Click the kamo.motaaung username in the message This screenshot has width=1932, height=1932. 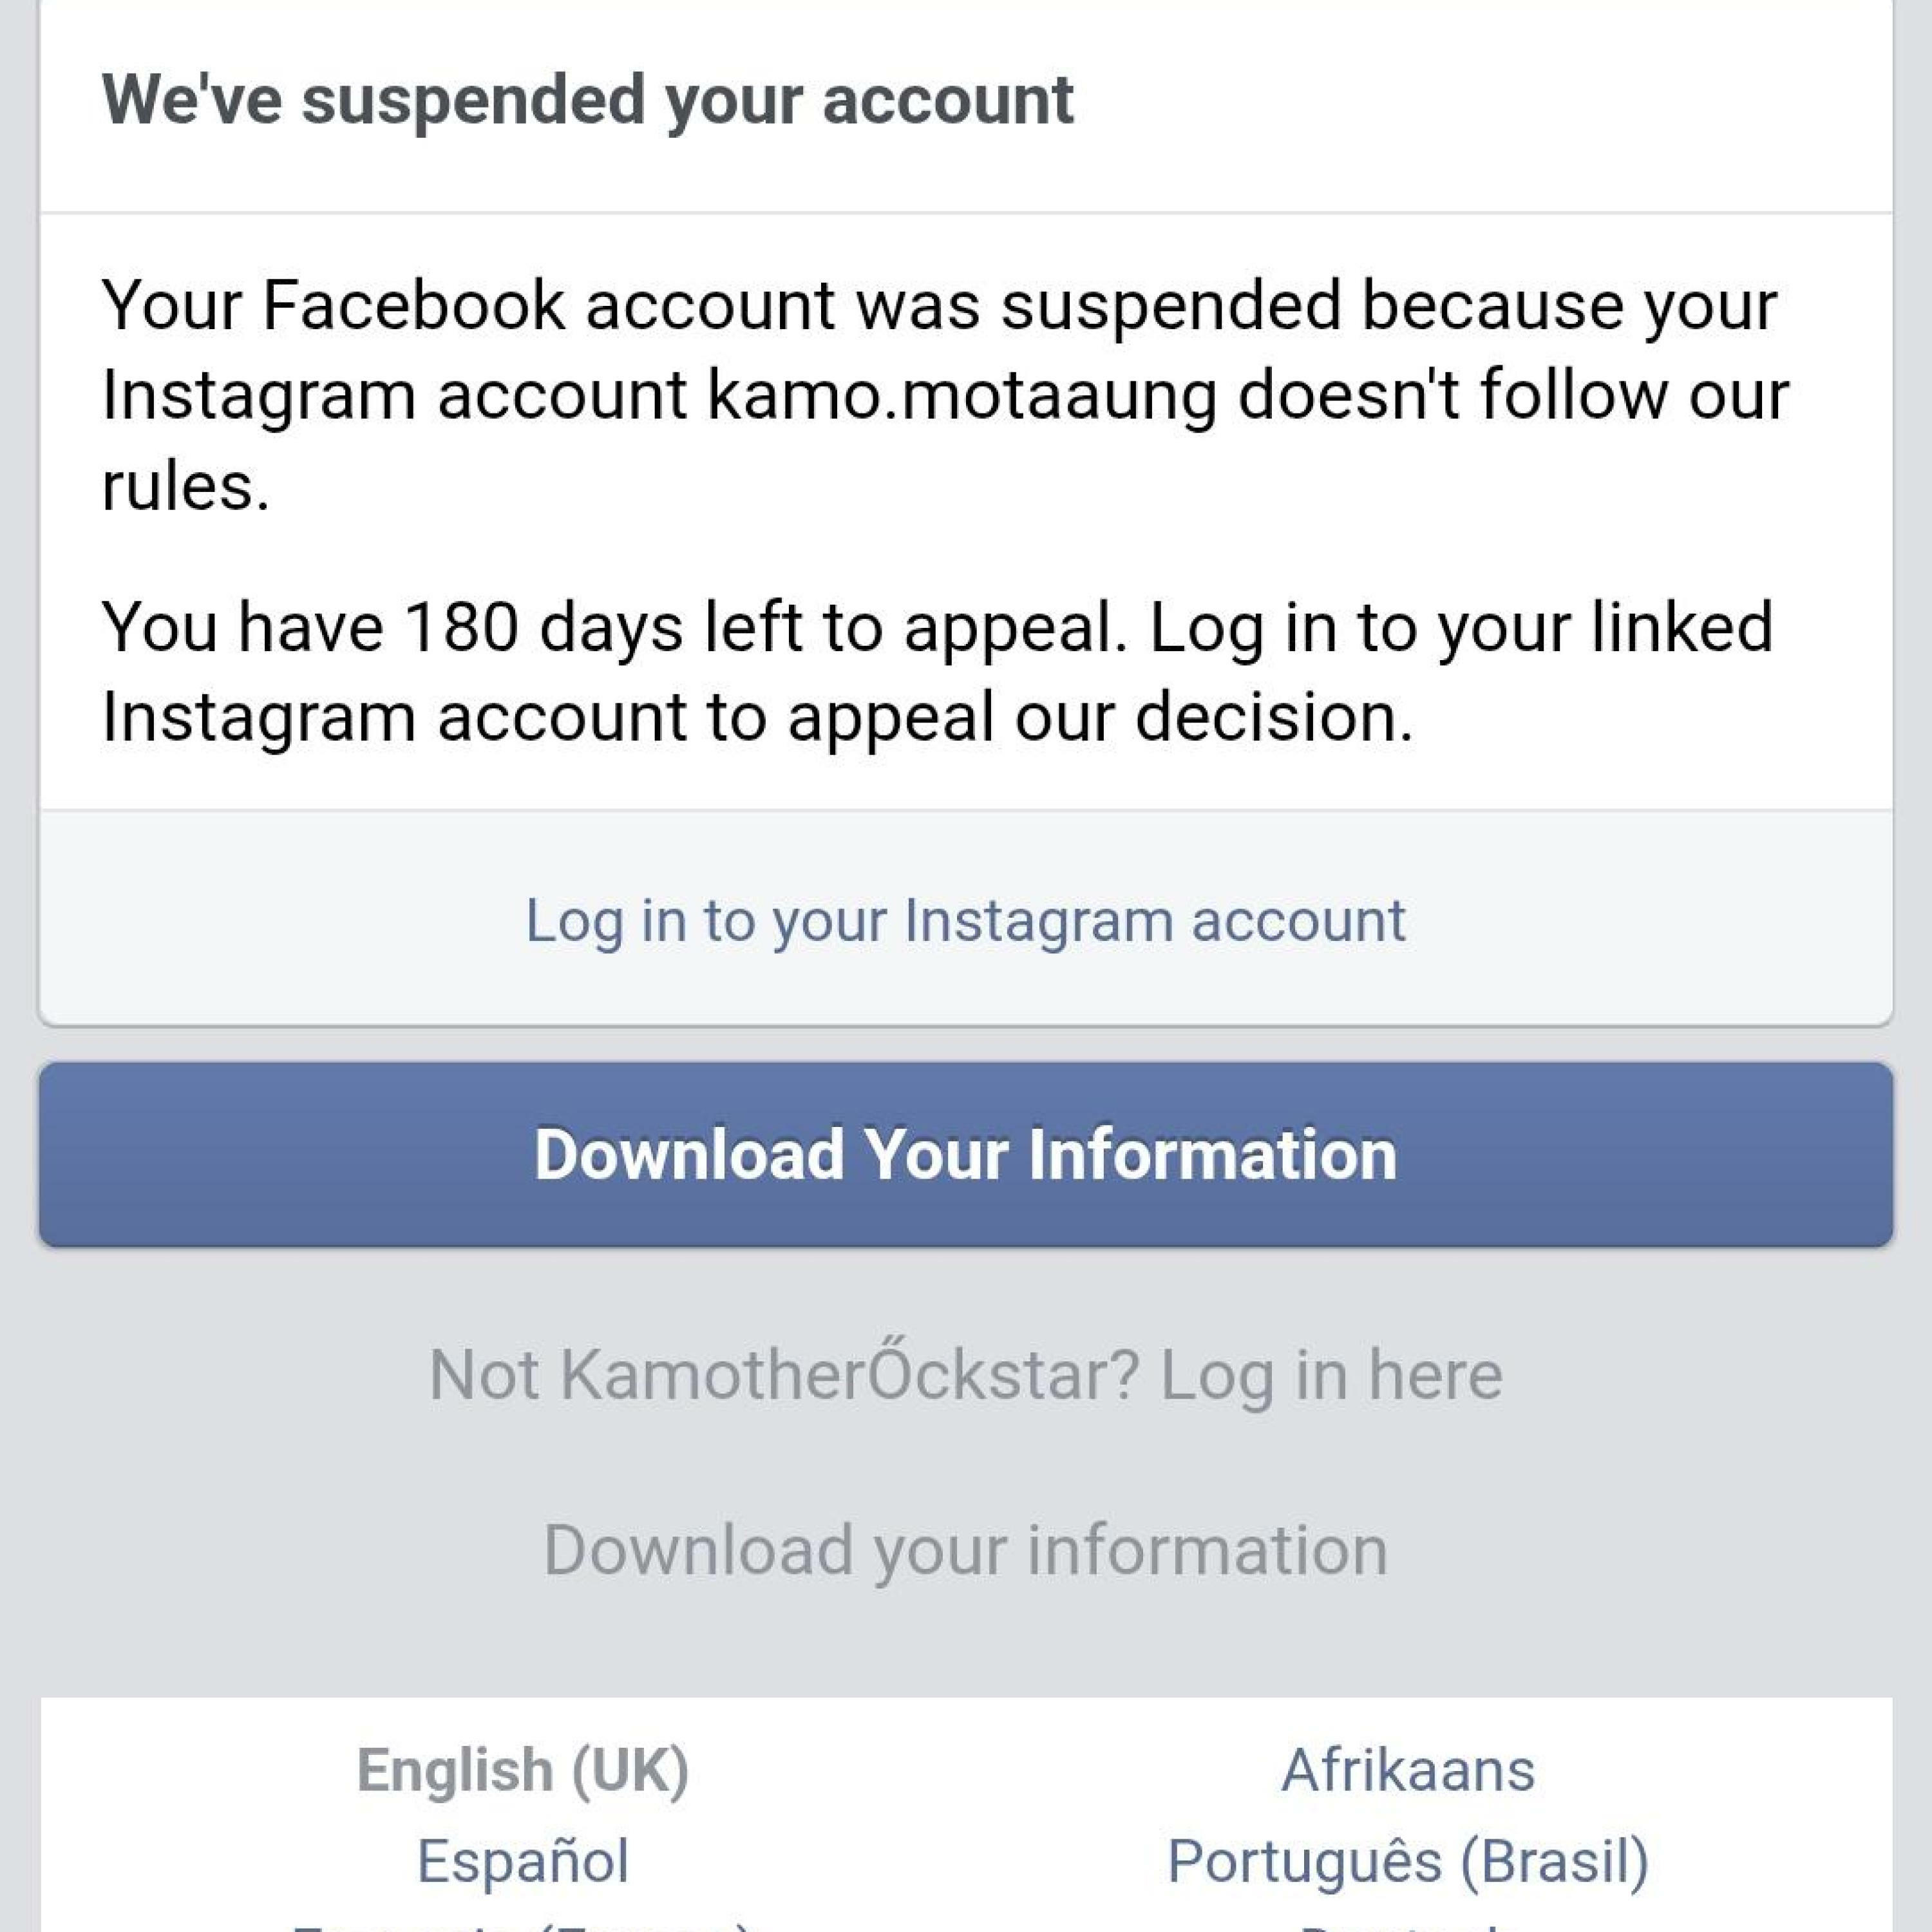click(961, 395)
